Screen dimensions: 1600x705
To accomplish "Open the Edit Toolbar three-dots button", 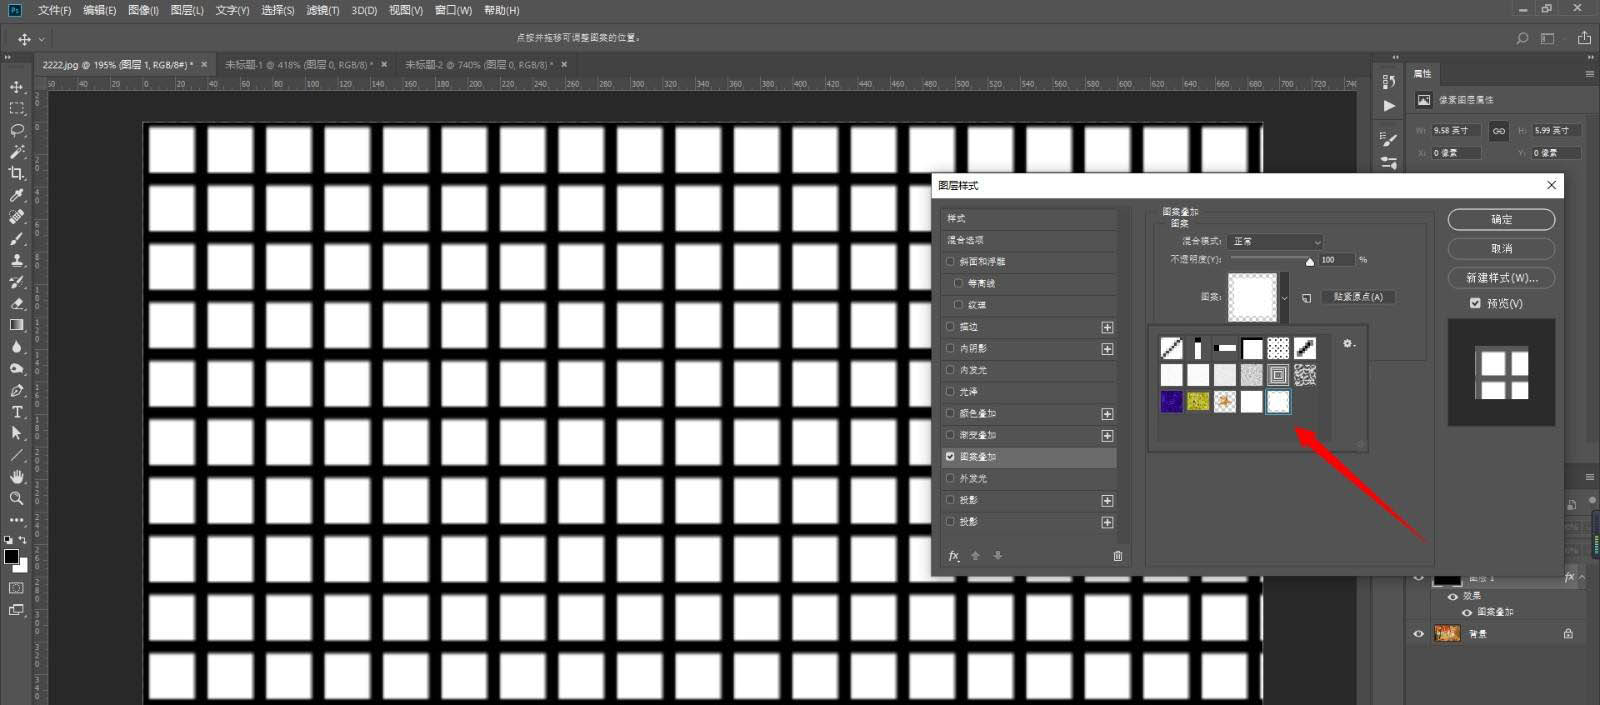I will point(16,520).
